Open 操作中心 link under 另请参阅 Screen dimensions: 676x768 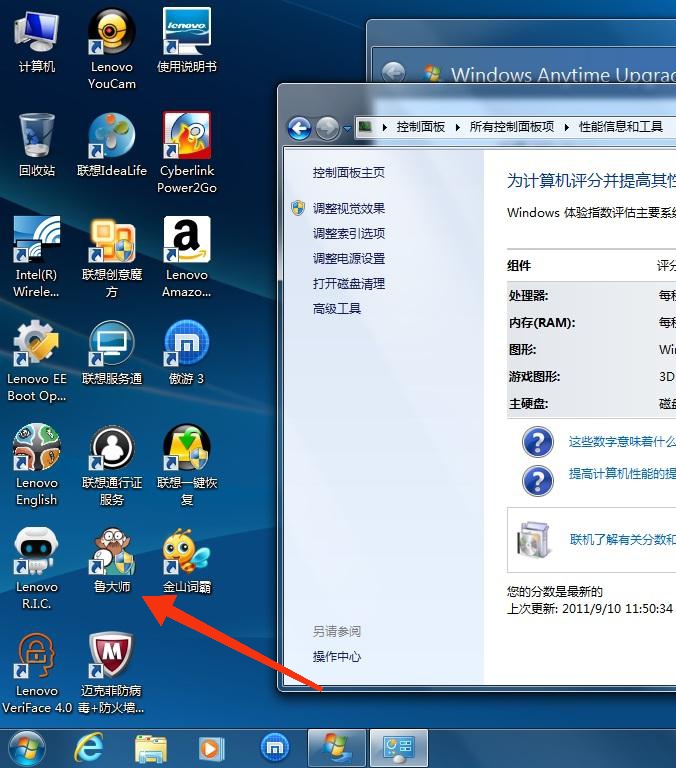click(337, 656)
